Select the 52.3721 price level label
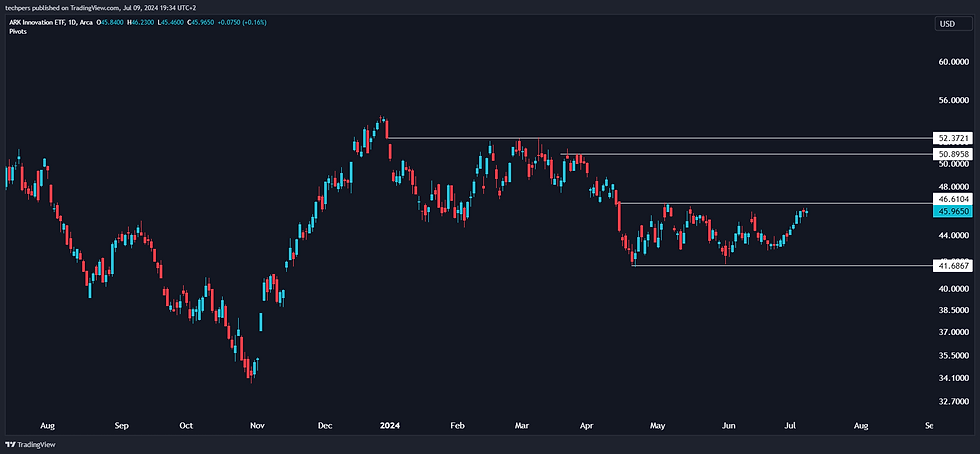This screenshot has width=980, height=454. [x=951, y=137]
